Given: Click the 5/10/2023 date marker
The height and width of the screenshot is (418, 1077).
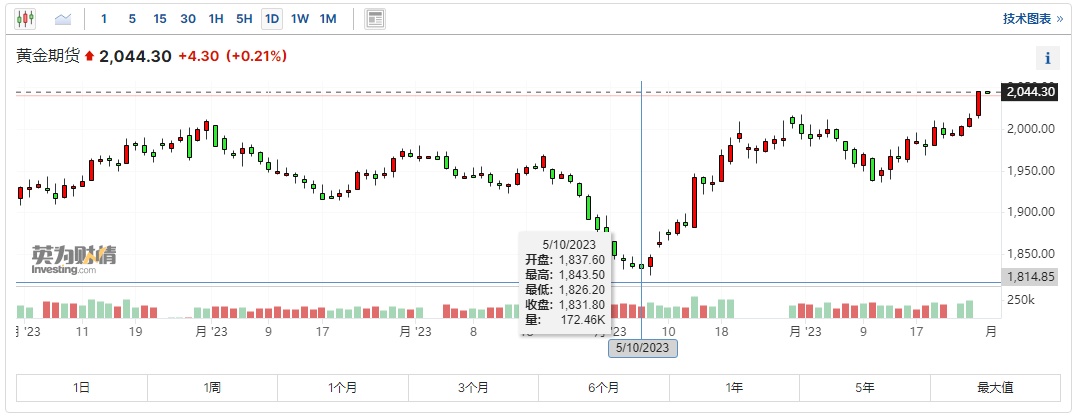Looking at the screenshot, I should pyautogui.click(x=644, y=348).
